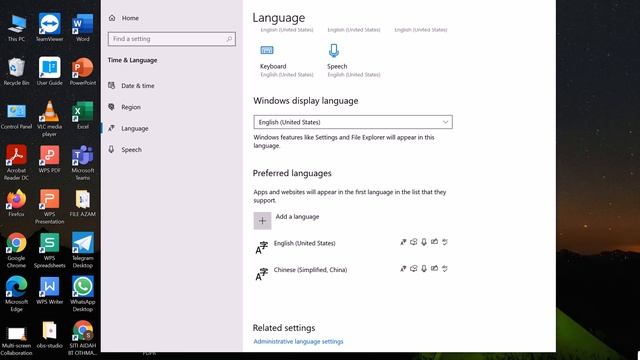
Task: Open Firefox browser icon
Action: point(16,203)
